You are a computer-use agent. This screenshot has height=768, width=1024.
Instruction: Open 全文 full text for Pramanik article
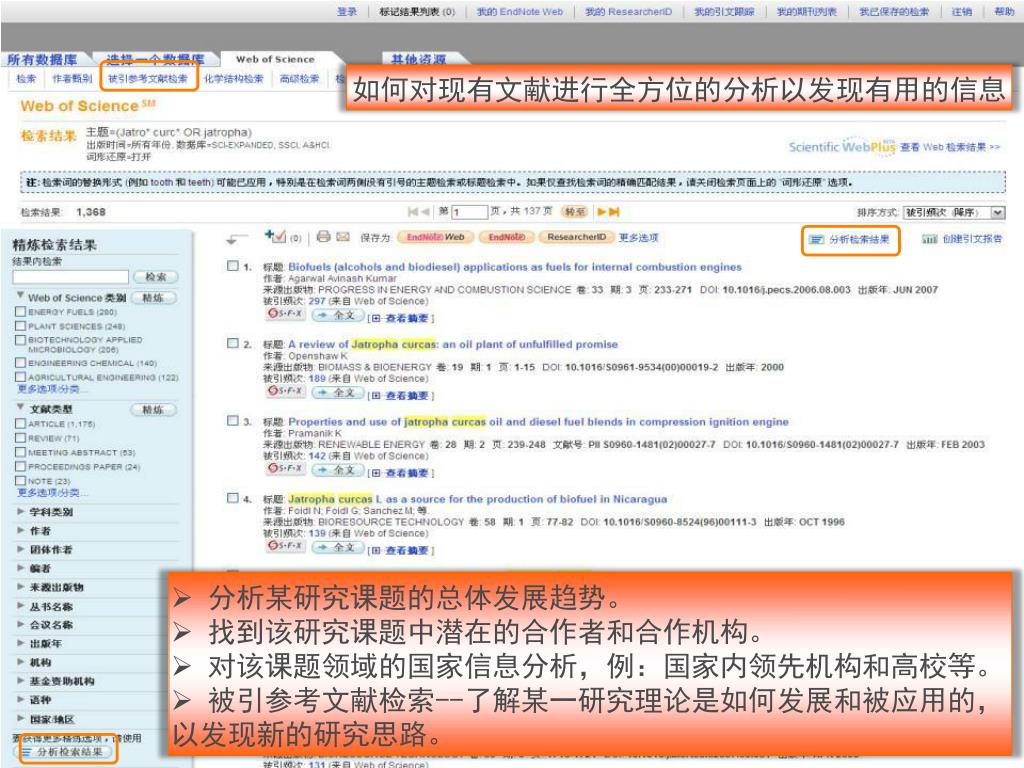coord(337,470)
